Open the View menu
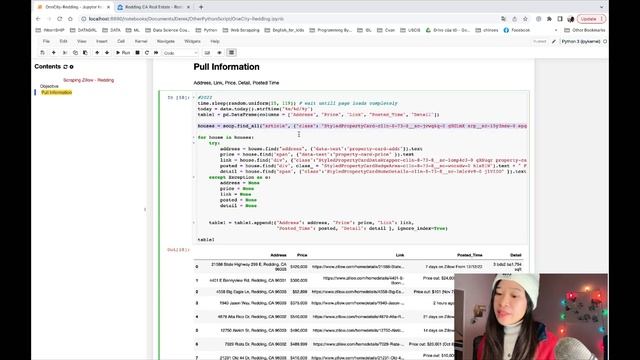 tap(82, 41)
